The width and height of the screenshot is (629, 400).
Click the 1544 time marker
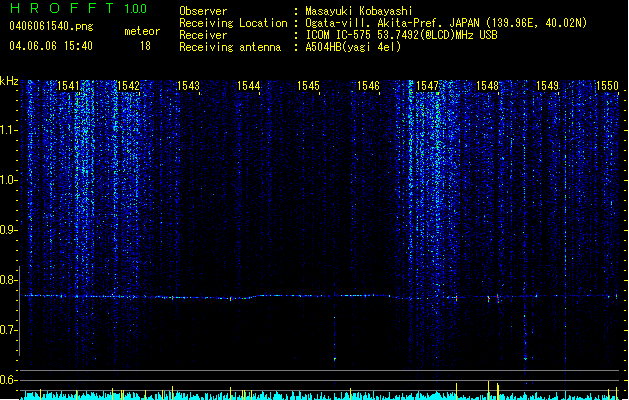[248, 86]
